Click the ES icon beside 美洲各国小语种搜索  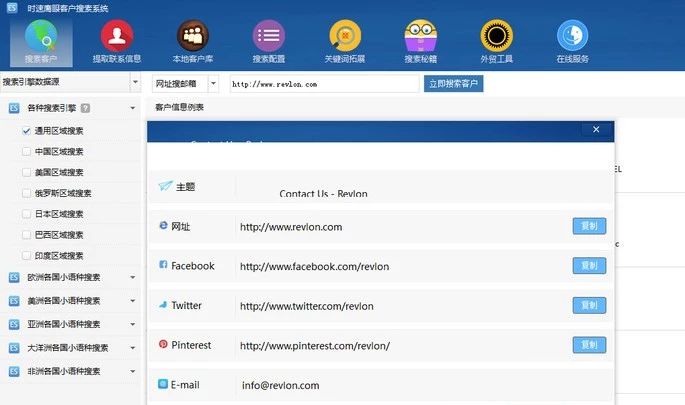point(14,301)
